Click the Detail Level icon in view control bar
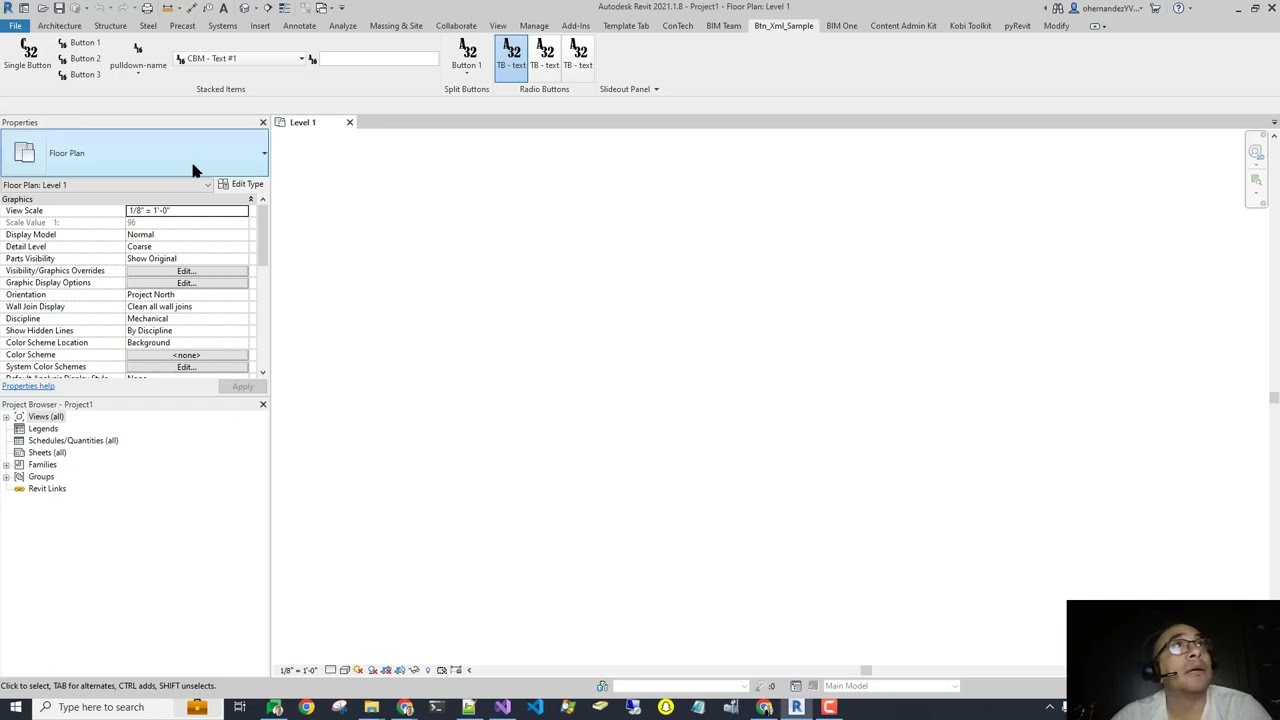The height and width of the screenshot is (720, 1280). tap(331, 670)
